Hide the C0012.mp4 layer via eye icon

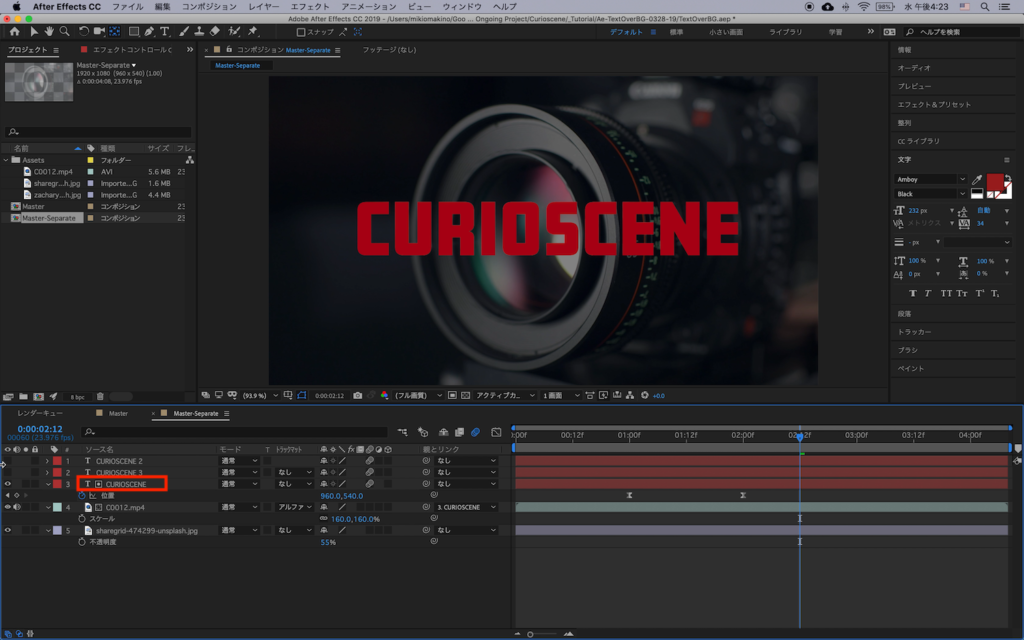pos(7,507)
